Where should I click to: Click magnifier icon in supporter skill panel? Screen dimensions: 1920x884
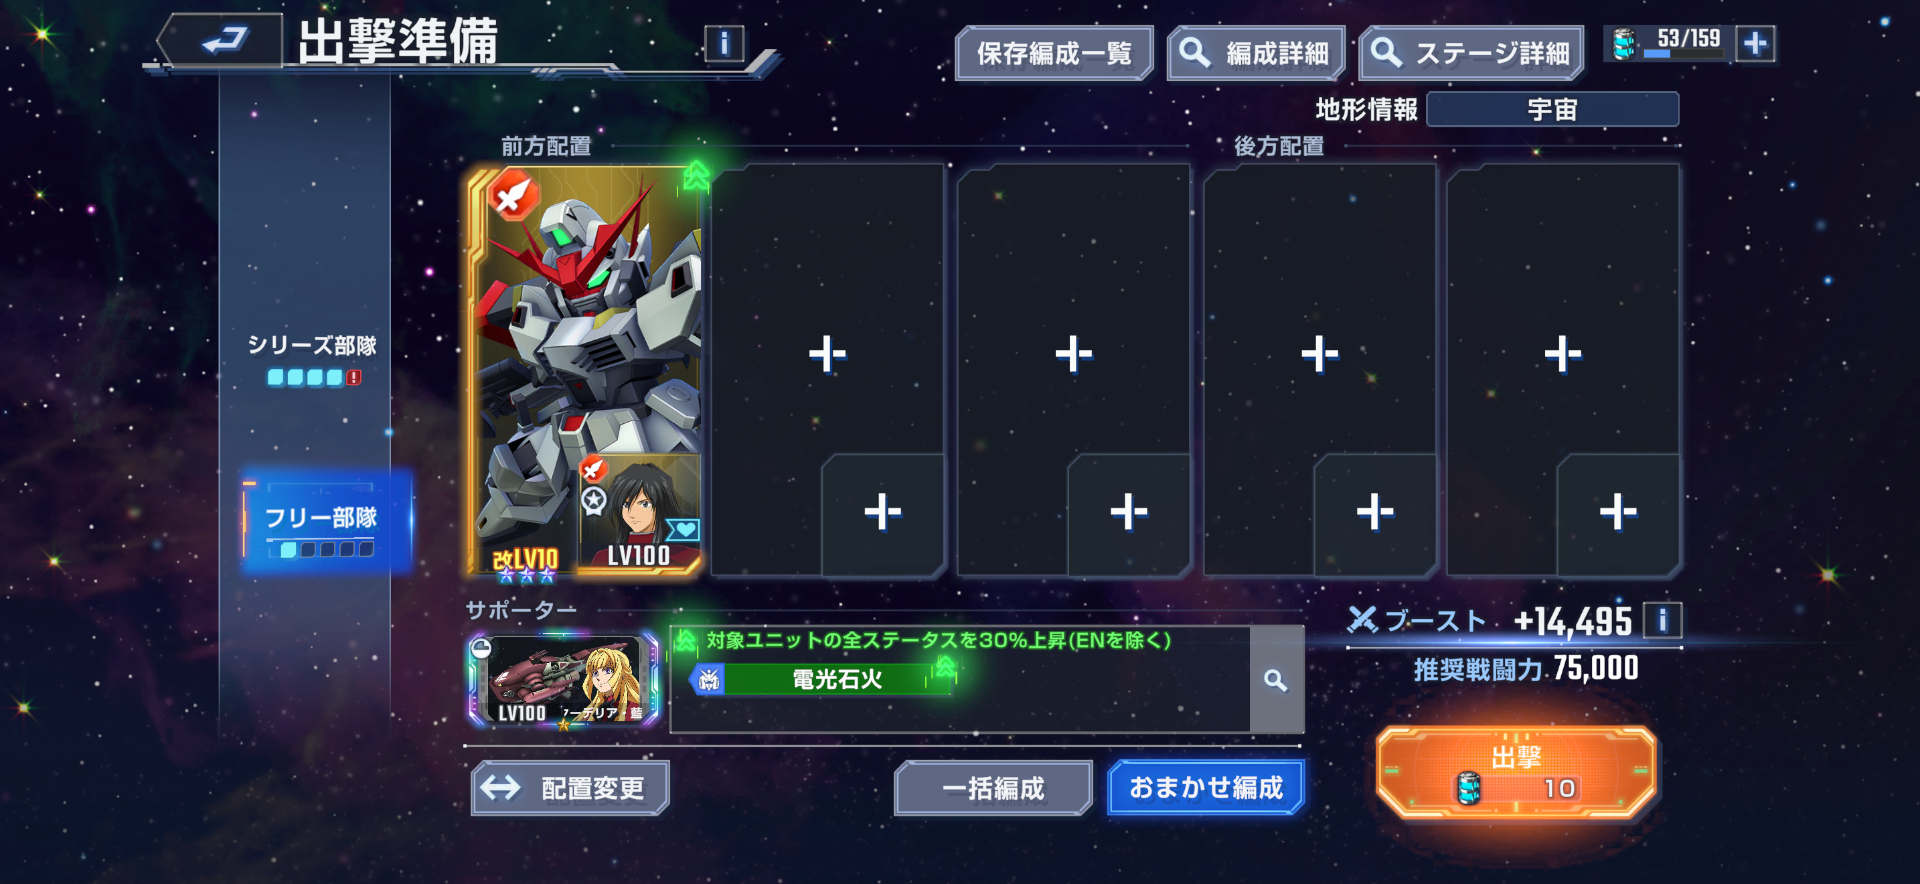(1276, 680)
